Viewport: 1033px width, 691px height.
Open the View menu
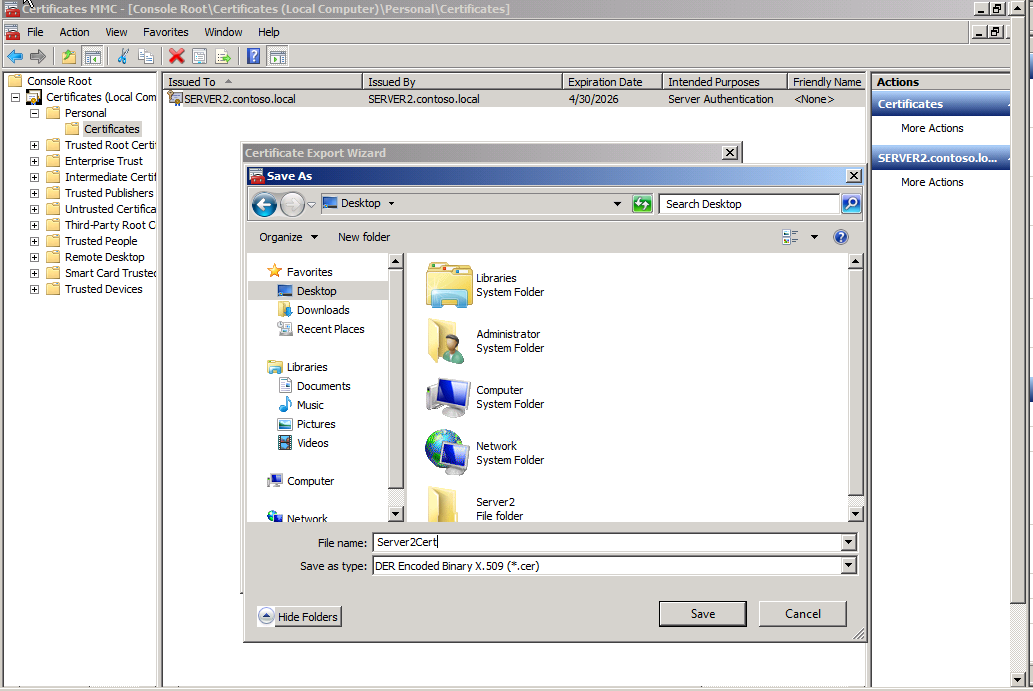117,32
